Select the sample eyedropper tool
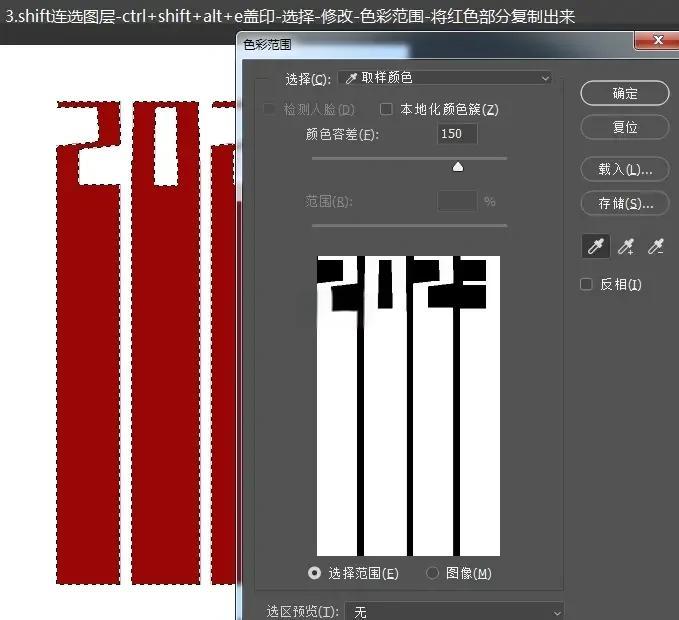Screen dimensions: 679x620 595,246
